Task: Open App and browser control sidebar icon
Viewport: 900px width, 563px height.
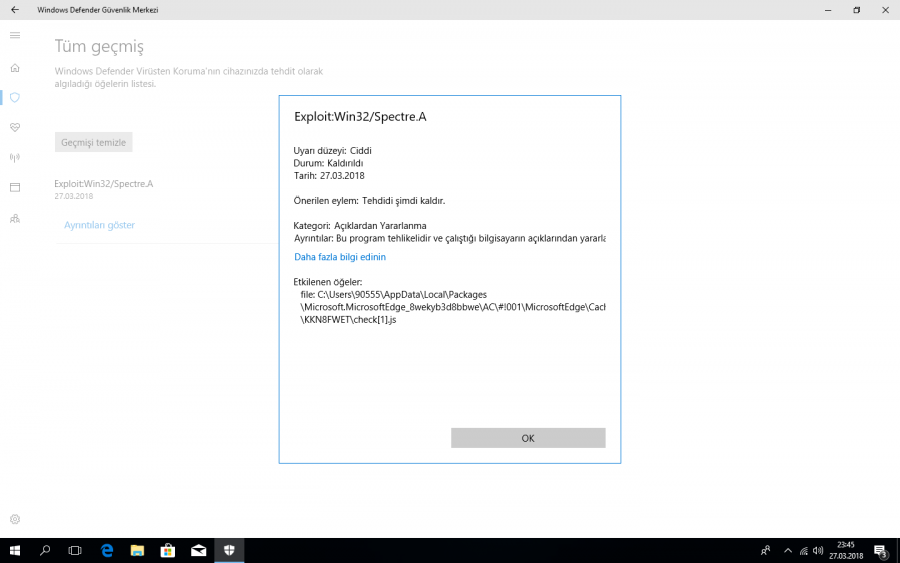Action: (15, 187)
